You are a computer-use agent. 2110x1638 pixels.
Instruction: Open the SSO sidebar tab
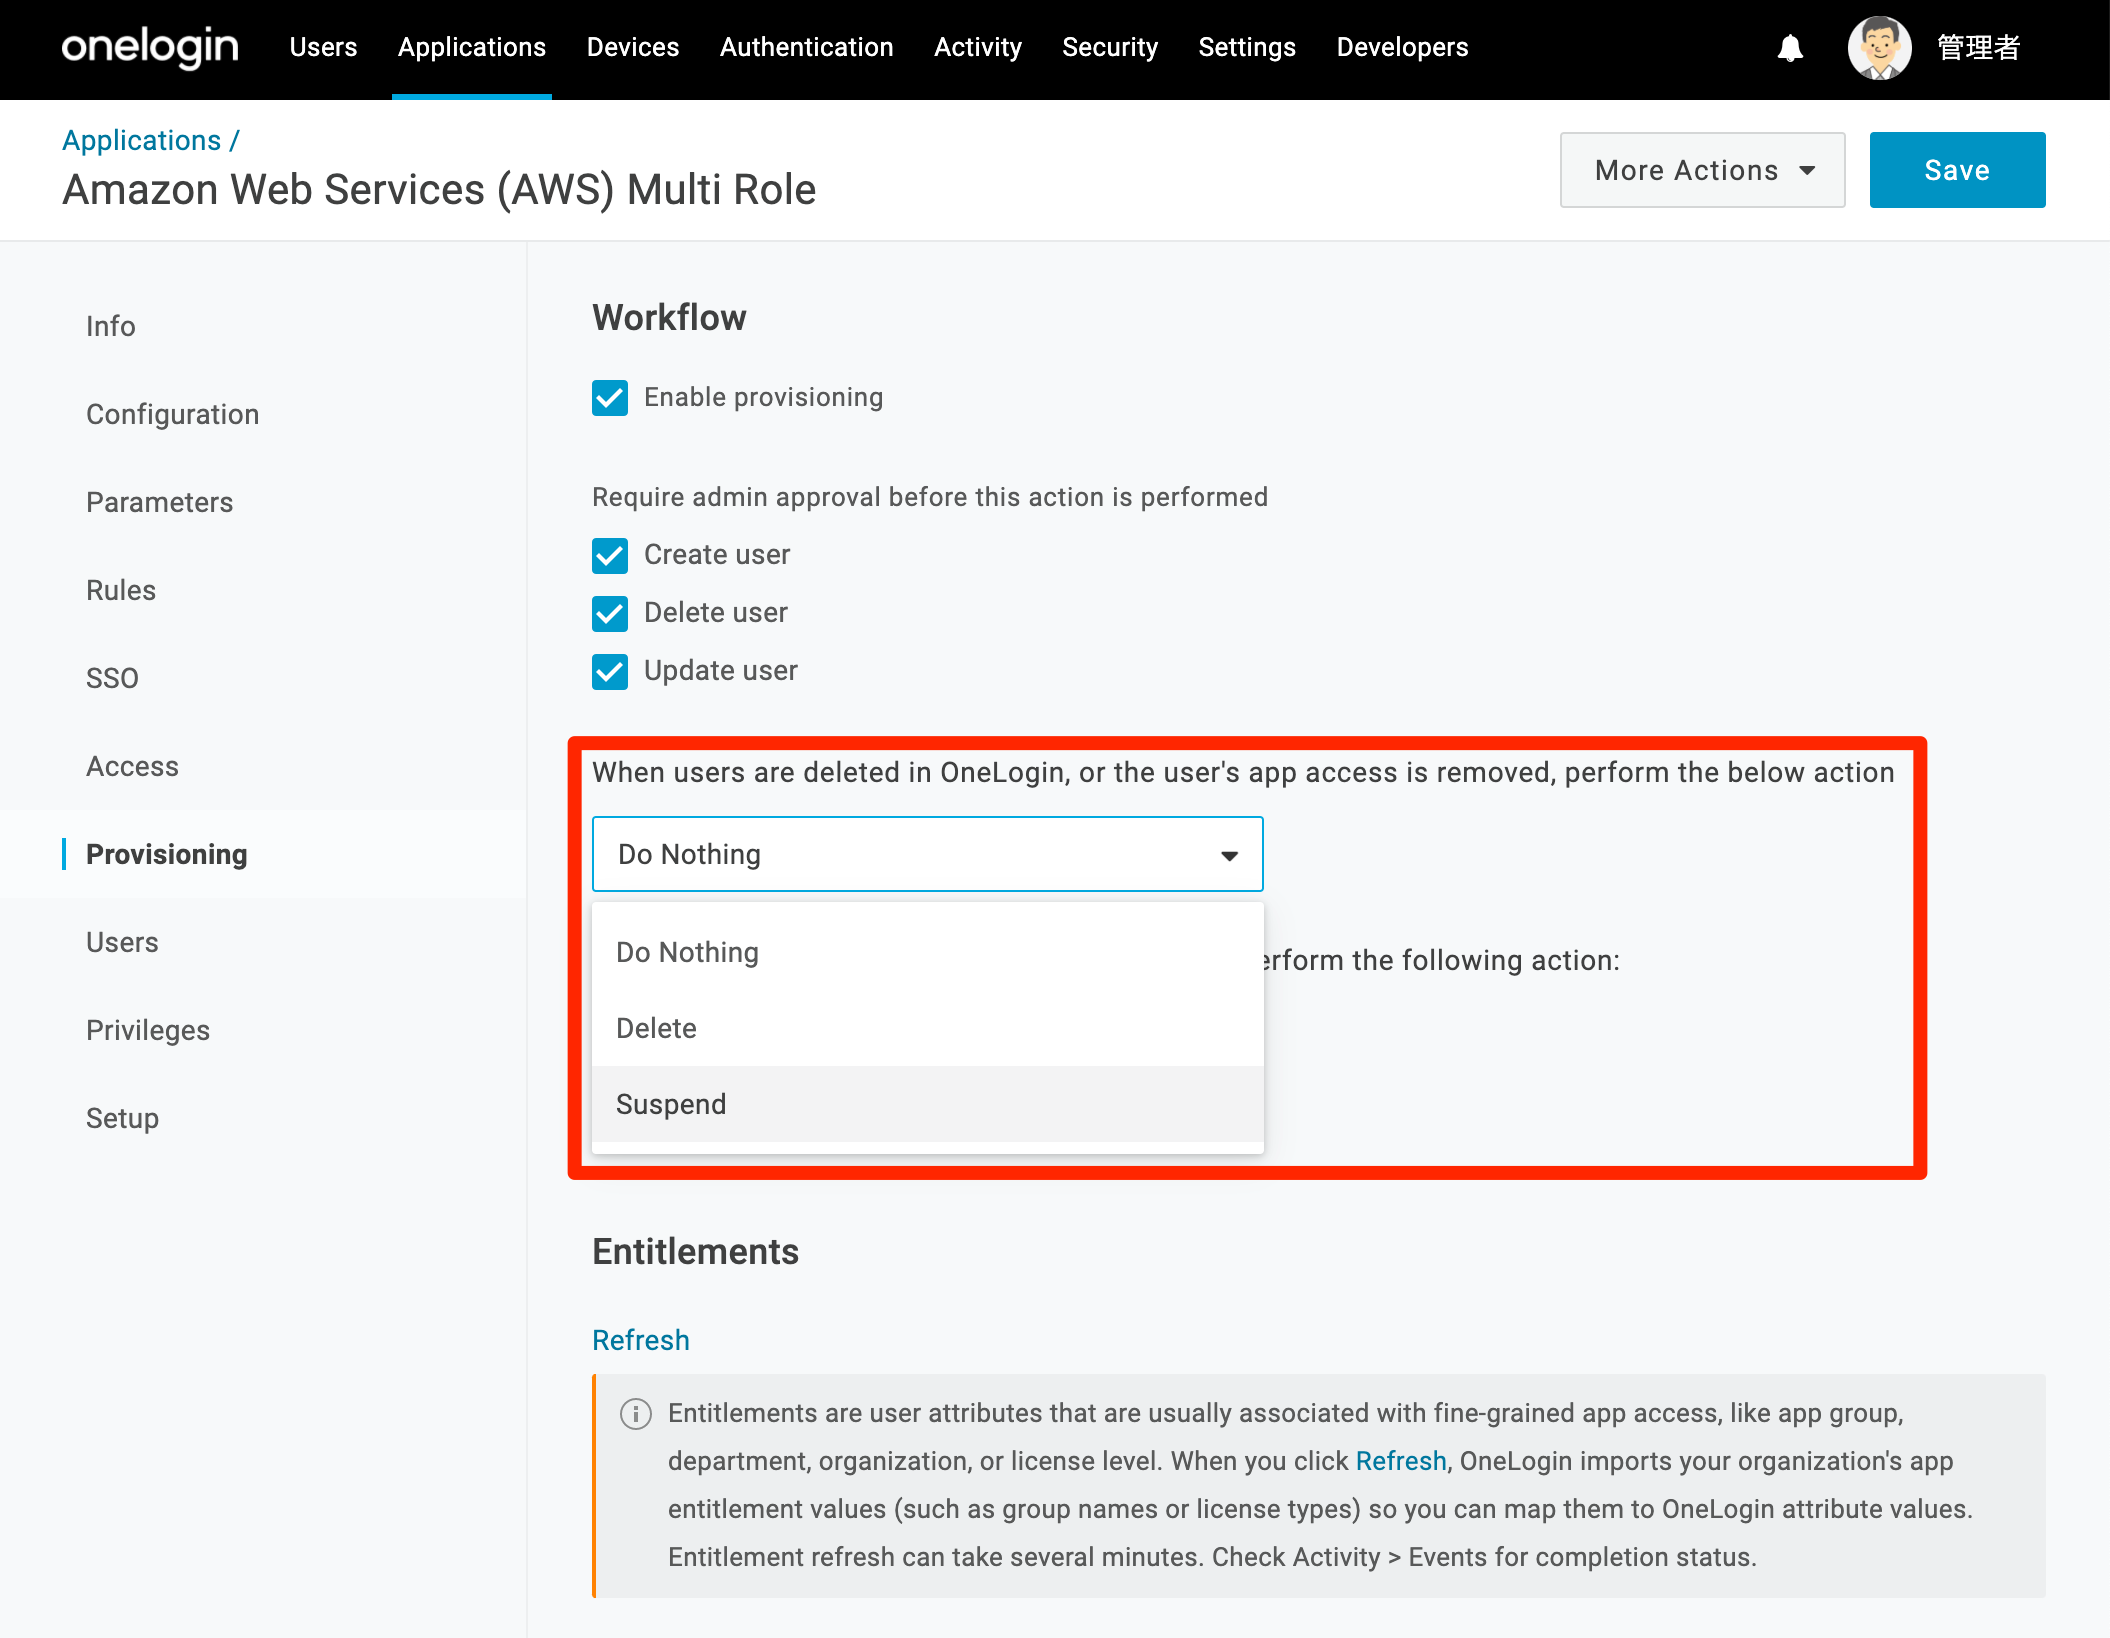pos(112,678)
